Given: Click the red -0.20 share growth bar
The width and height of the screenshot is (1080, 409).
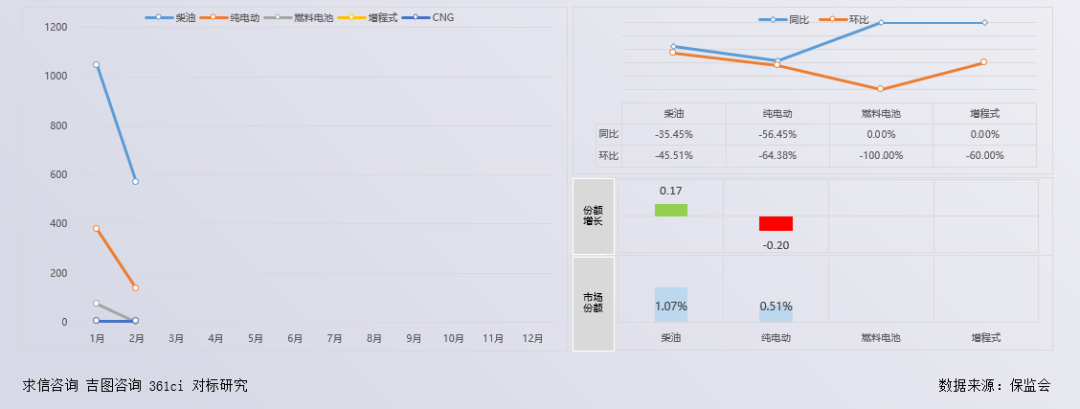Looking at the screenshot, I should coord(775,223).
